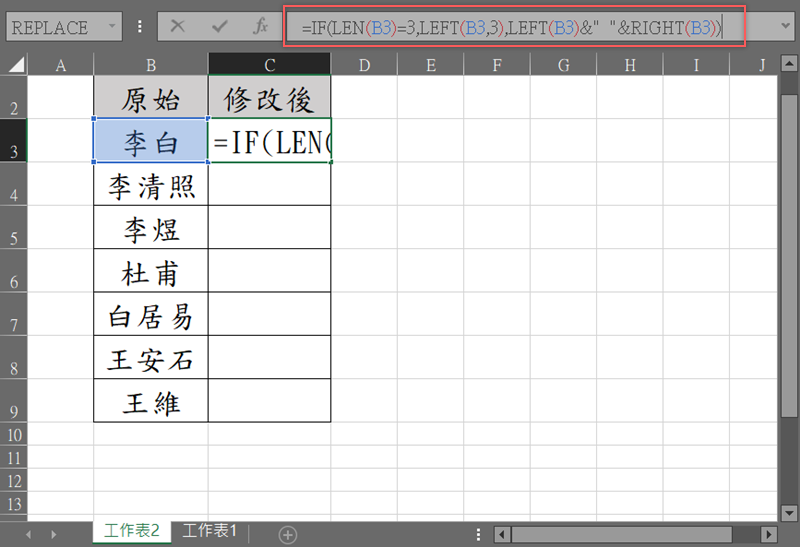Click the horizontal scrollbar thumb
The height and width of the screenshot is (547, 800).
621,535
